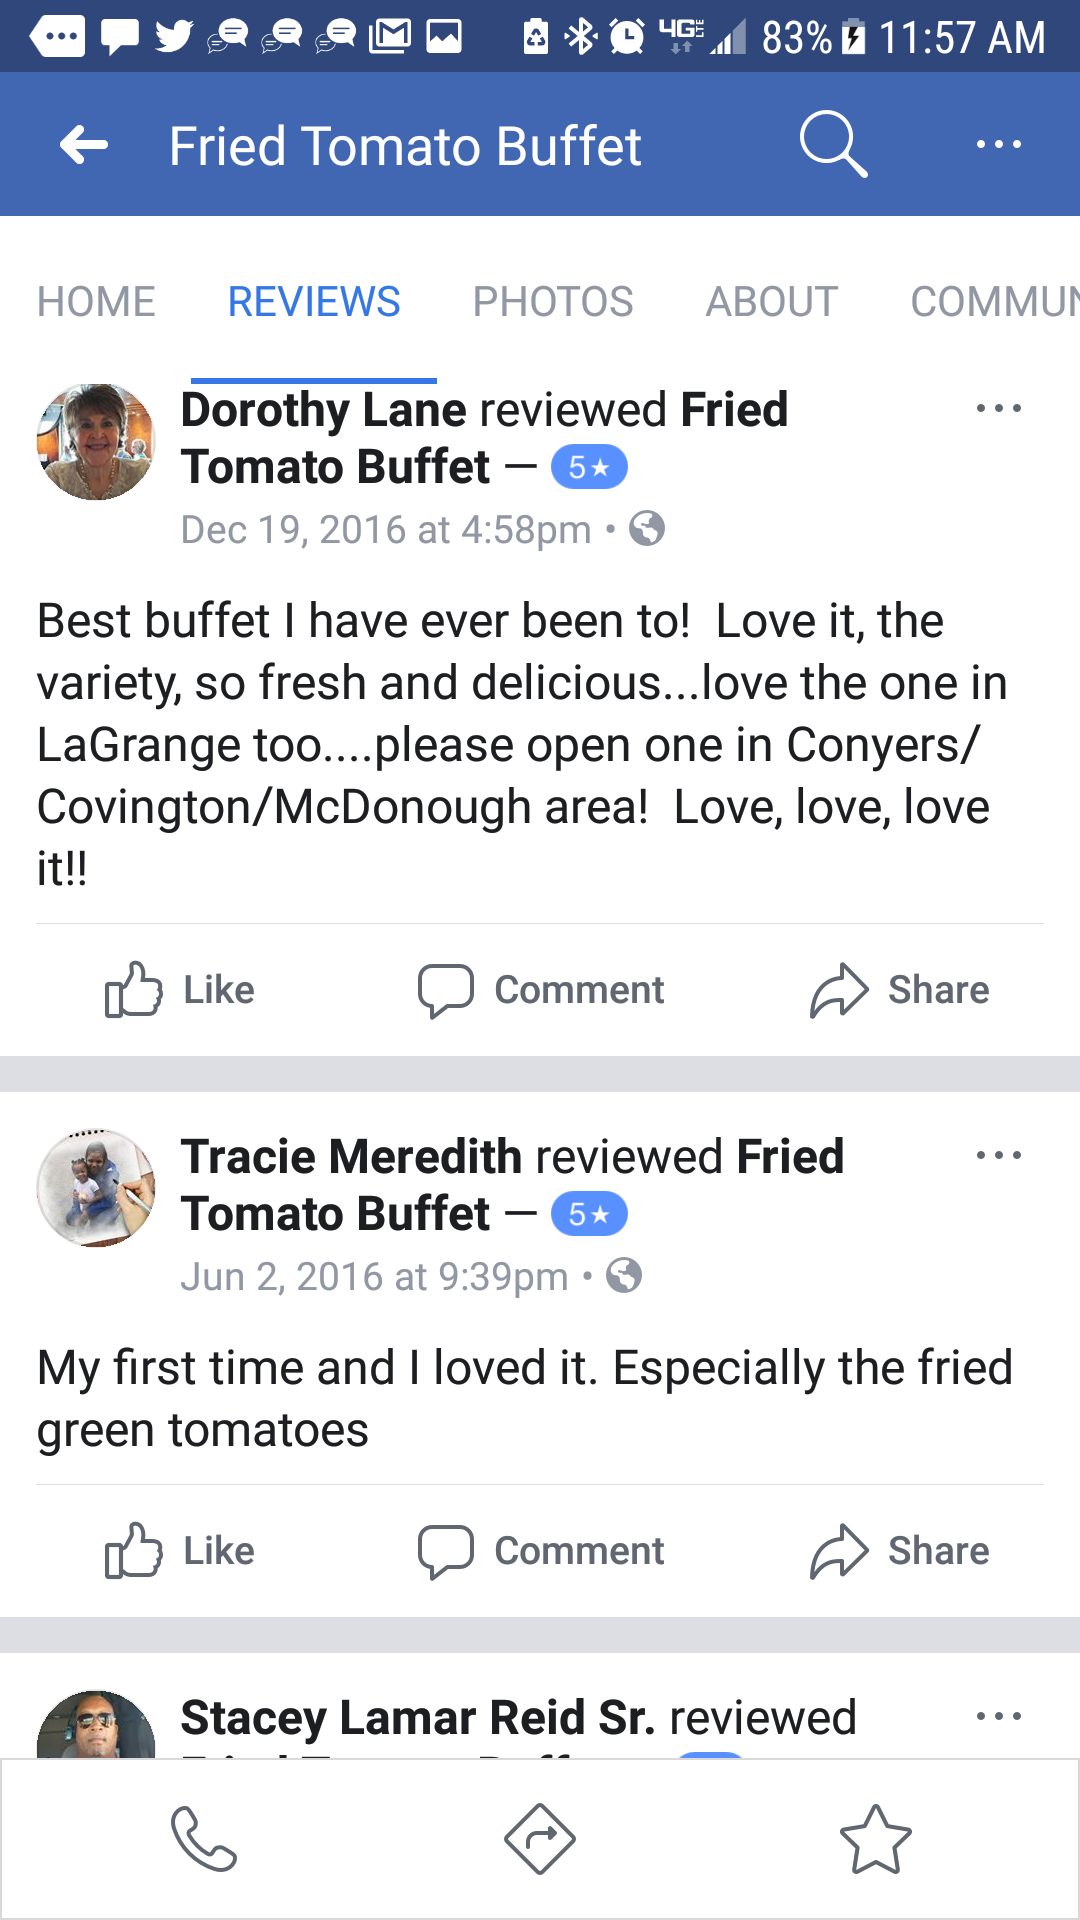Tap the directions icon in bottom bar
The image size is (1080, 1920).
540,1838
